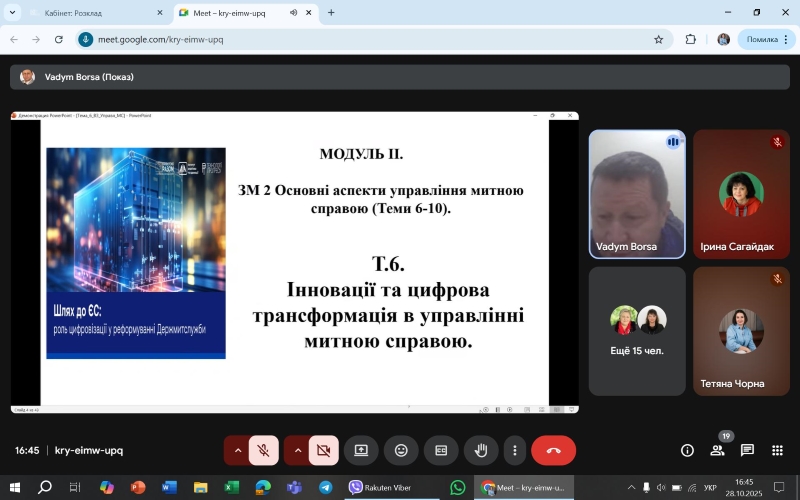This screenshot has width=800, height=500.
Task: Toggle closed captions button
Action: point(440,451)
